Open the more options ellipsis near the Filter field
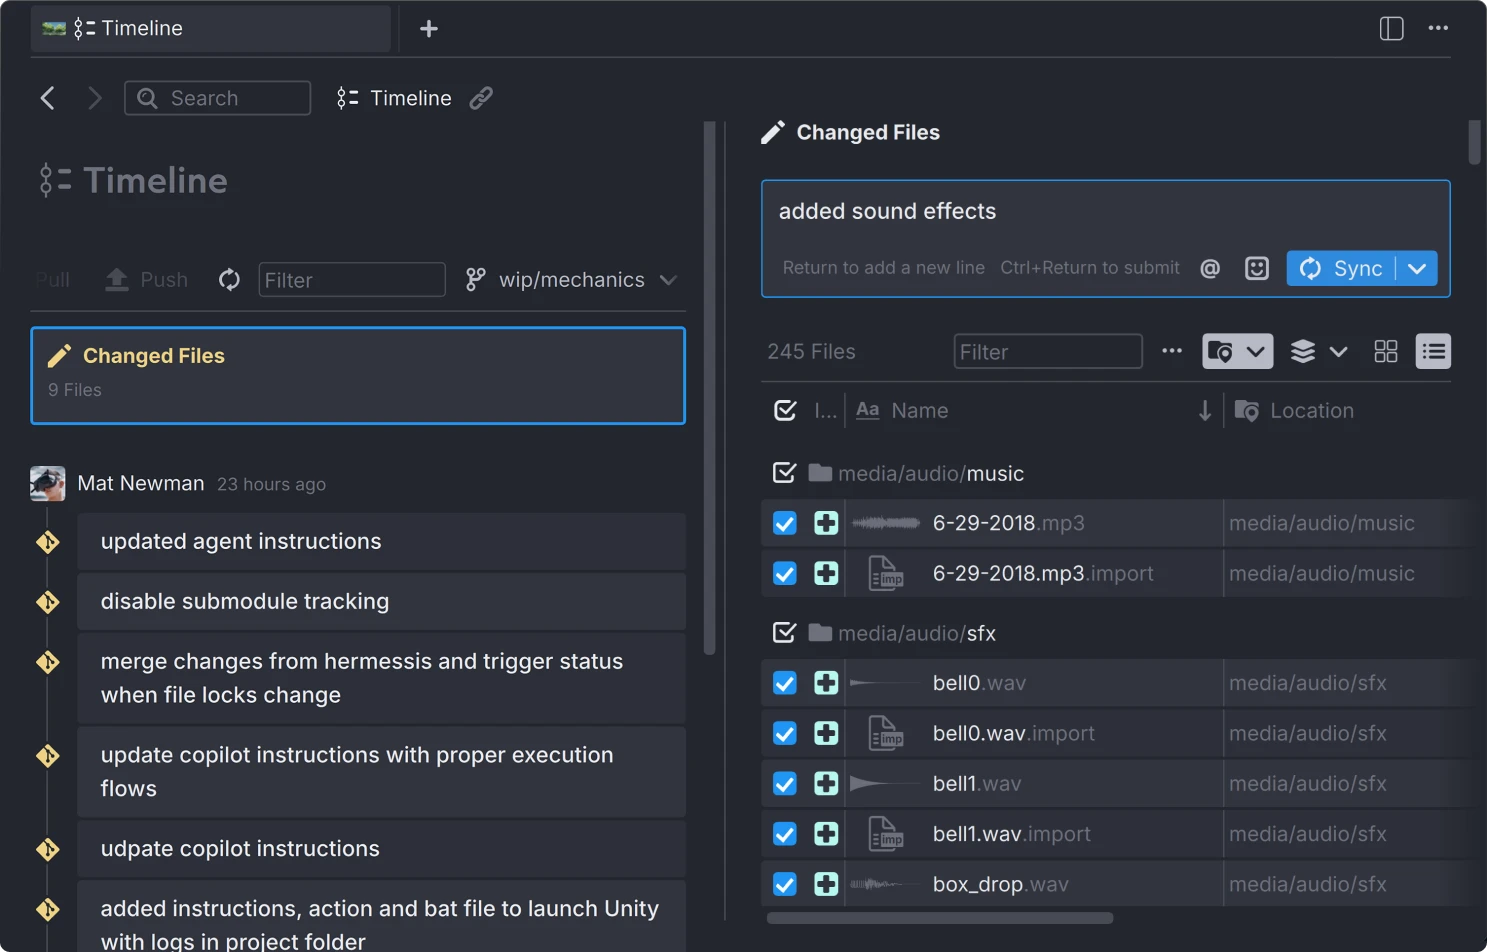The width and height of the screenshot is (1487, 952). click(1172, 351)
